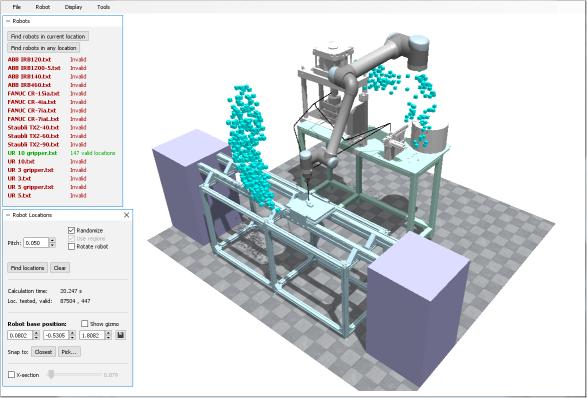Click the Find locations button
Screen dimensions: 587x398
27,268
